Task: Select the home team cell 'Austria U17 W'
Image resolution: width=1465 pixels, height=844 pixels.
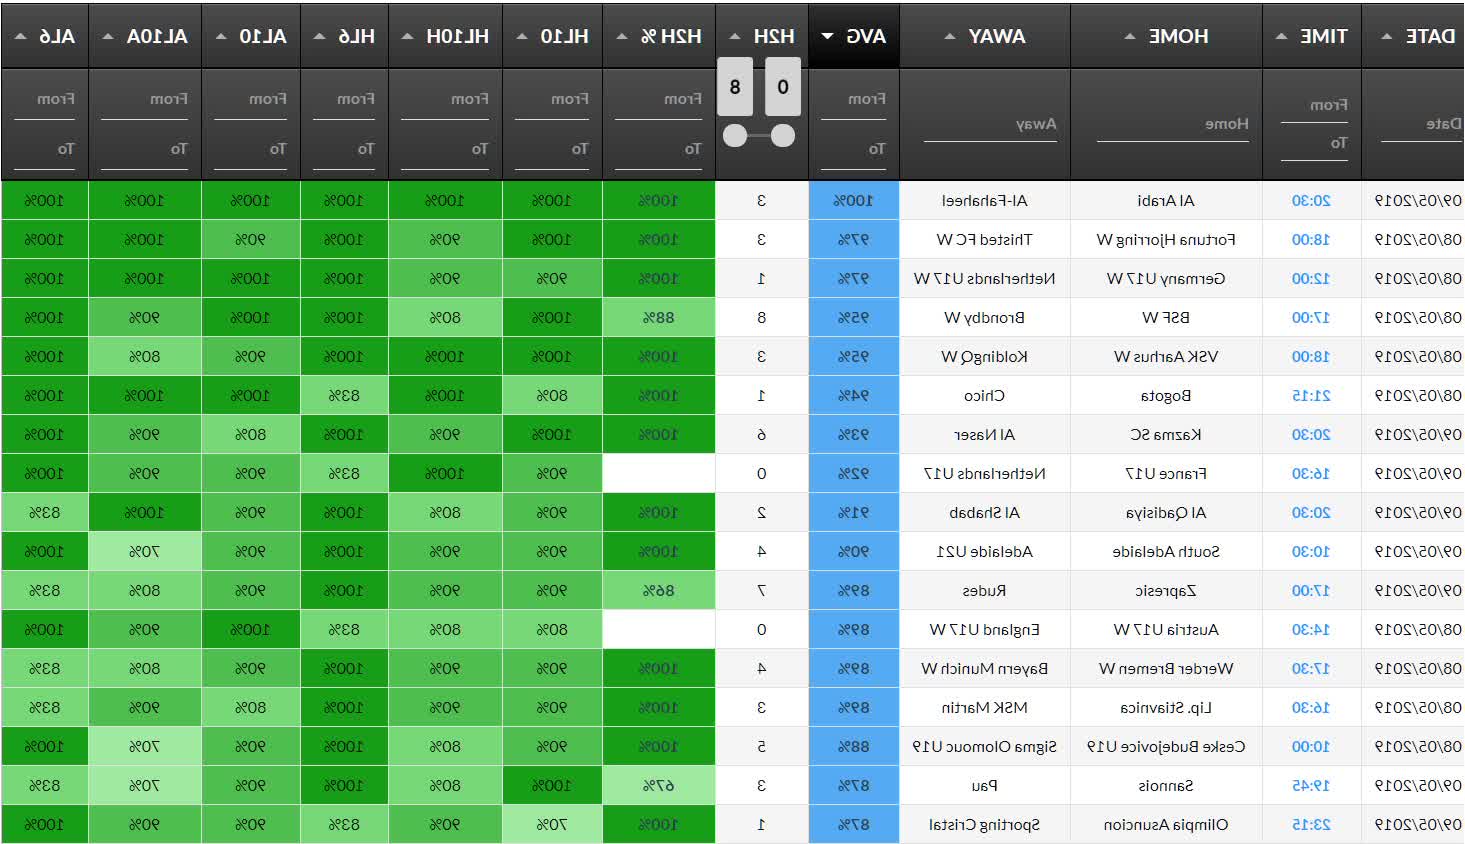Action: (x=1166, y=630)
